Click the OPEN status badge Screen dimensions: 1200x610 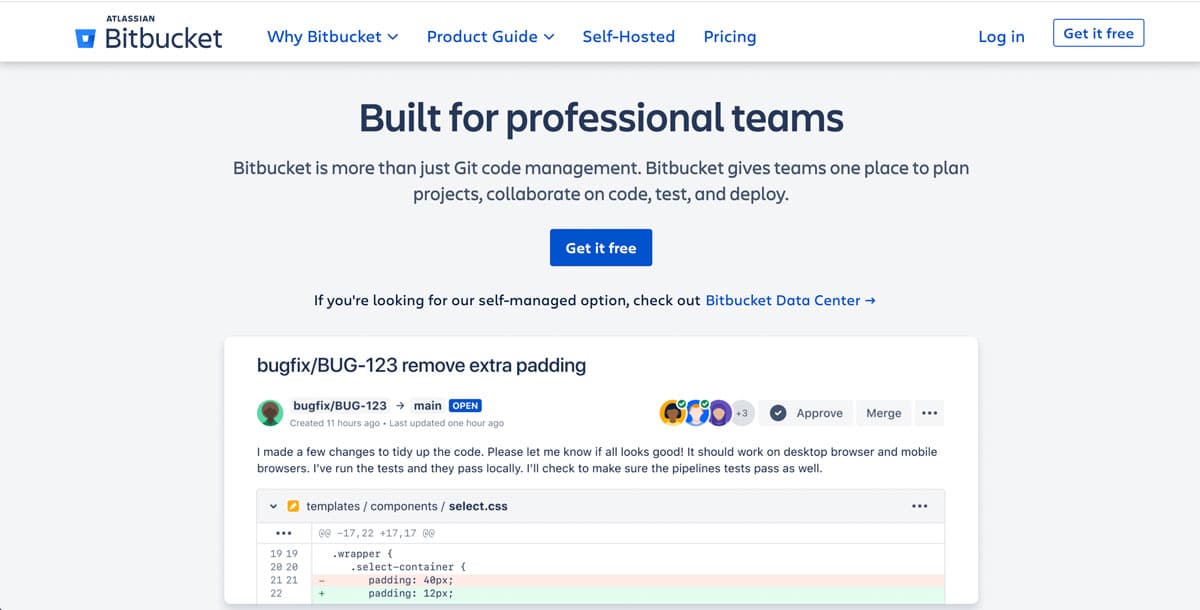coord(465,406)
